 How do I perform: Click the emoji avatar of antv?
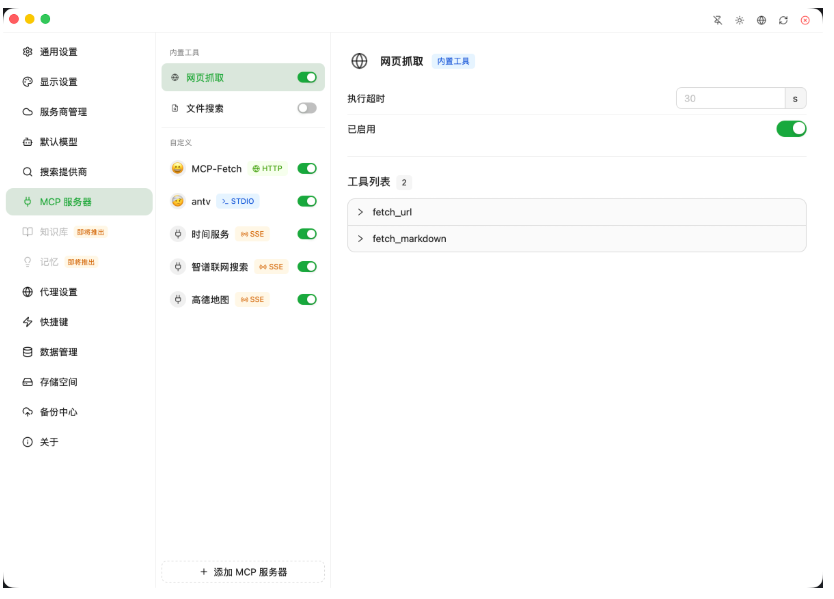point(178,201)
